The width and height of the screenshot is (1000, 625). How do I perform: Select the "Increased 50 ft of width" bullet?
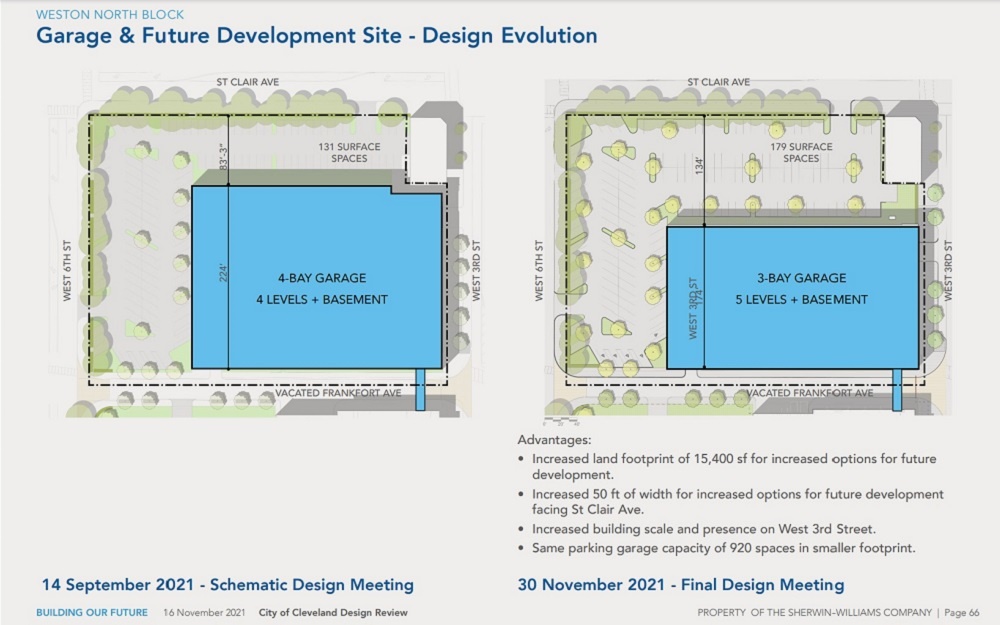[738, 501]
